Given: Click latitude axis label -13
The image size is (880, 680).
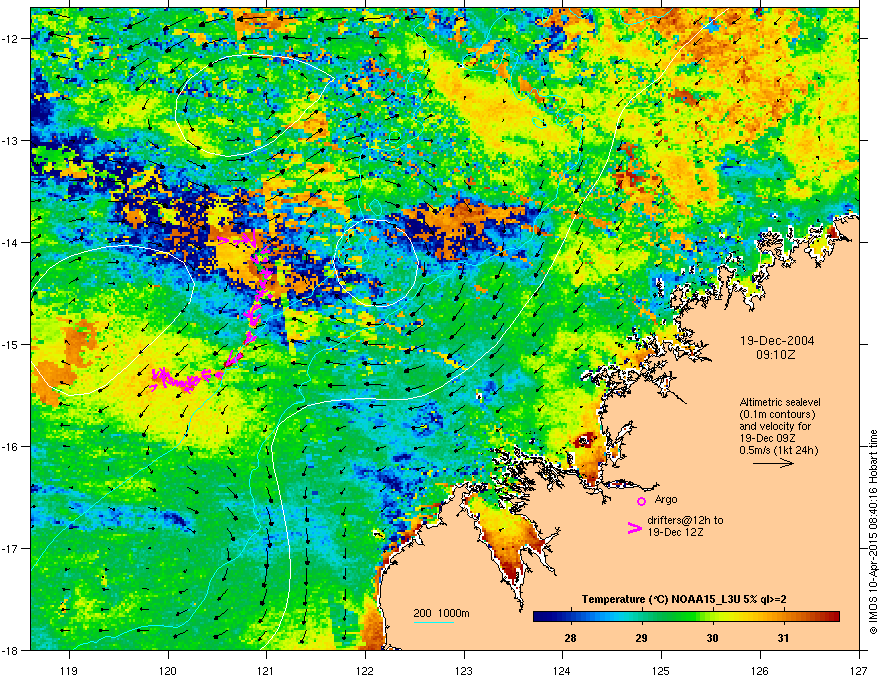Looking at the screenshot, I should [10, 140].
